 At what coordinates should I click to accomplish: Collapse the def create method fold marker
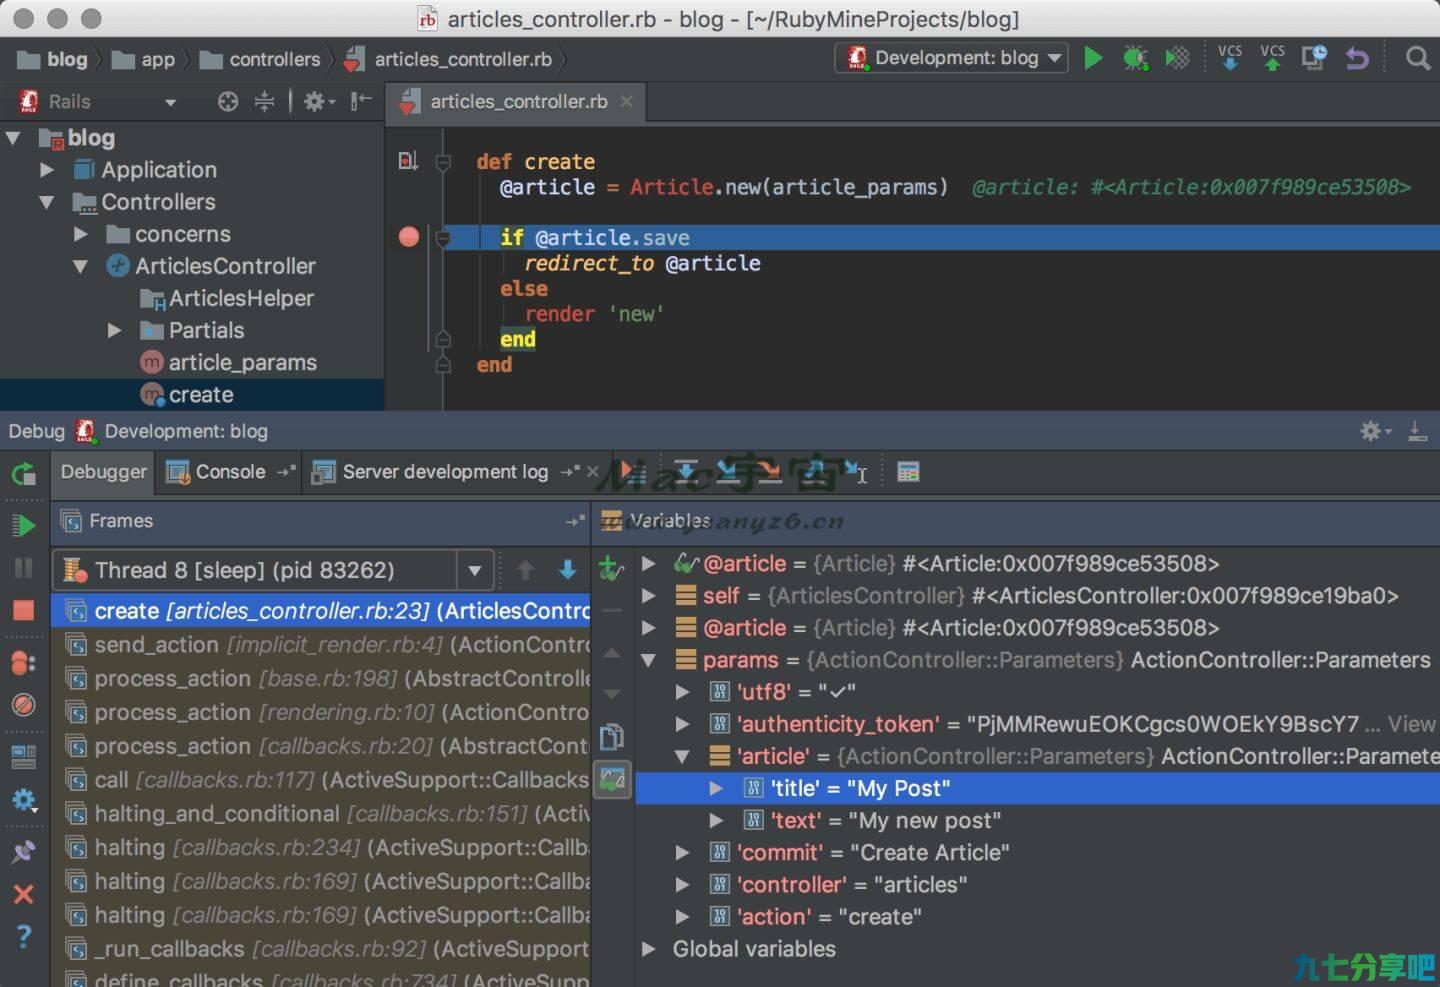coord(443,162)
